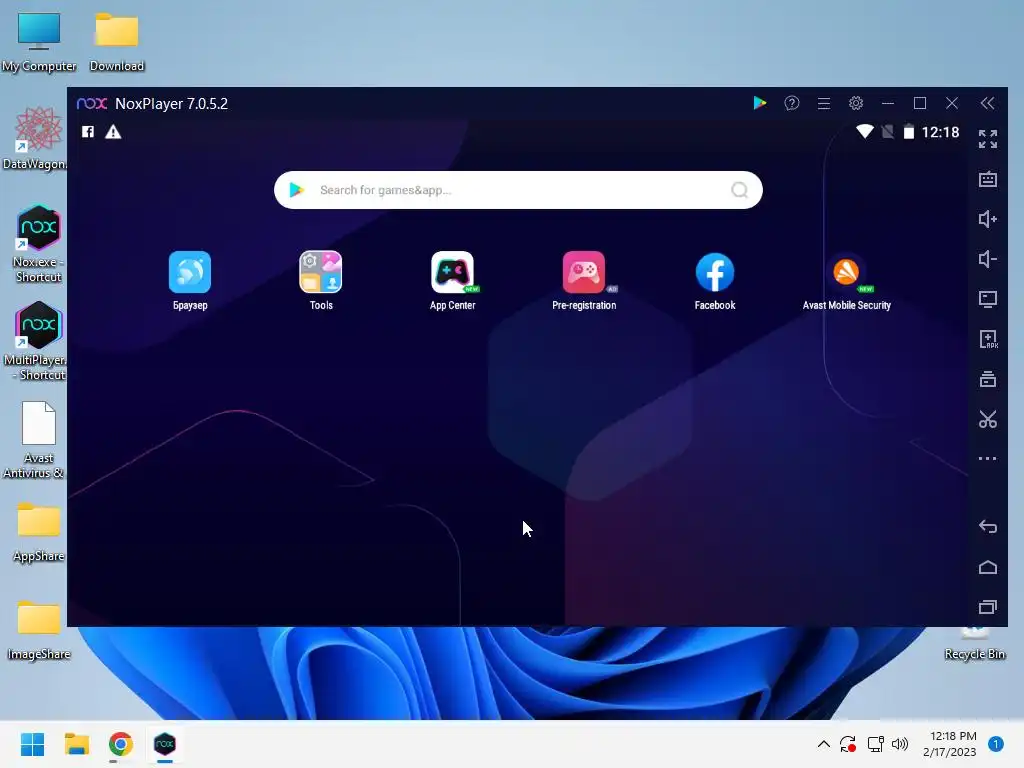Collapse the NoxPlayer side toolbar
1024x768 pixels.
[987, 103]
